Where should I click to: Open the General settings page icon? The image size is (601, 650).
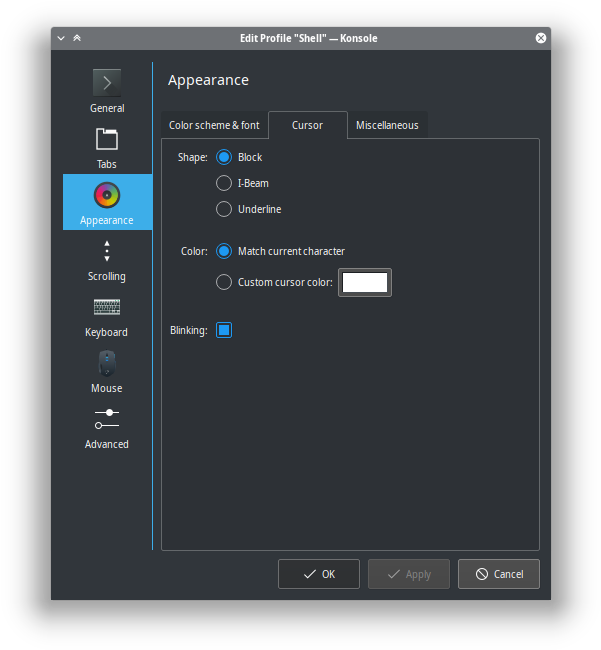pos(107,83)
